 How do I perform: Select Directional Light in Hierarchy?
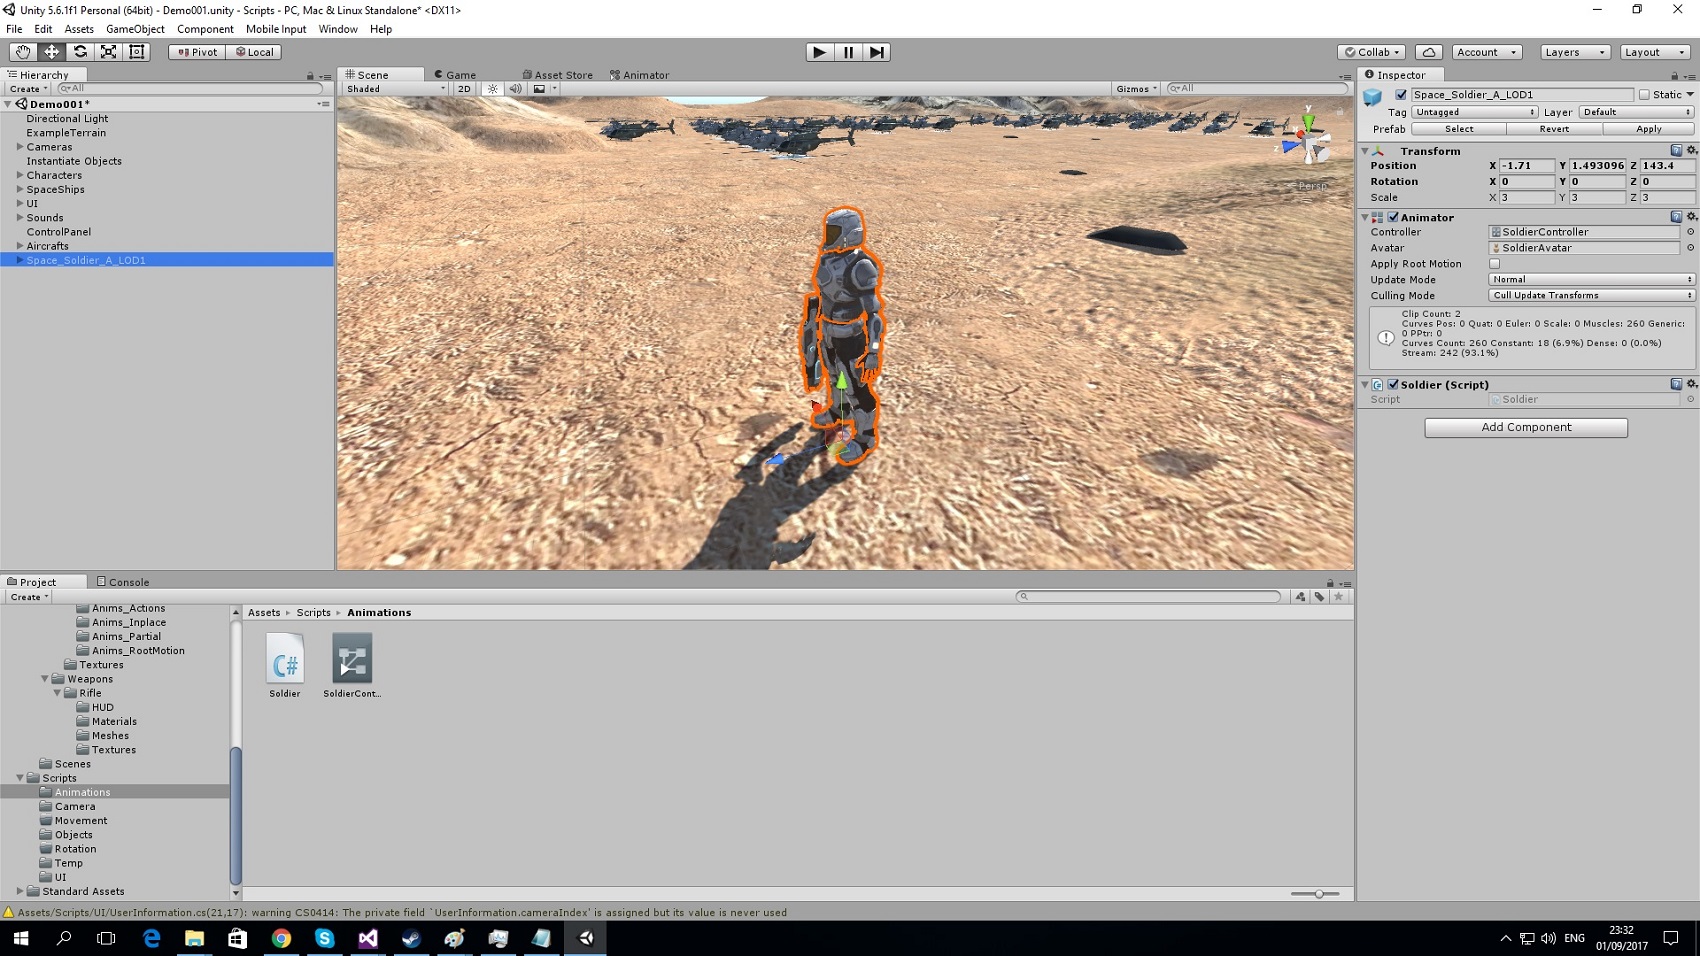(x=67, y=118)
